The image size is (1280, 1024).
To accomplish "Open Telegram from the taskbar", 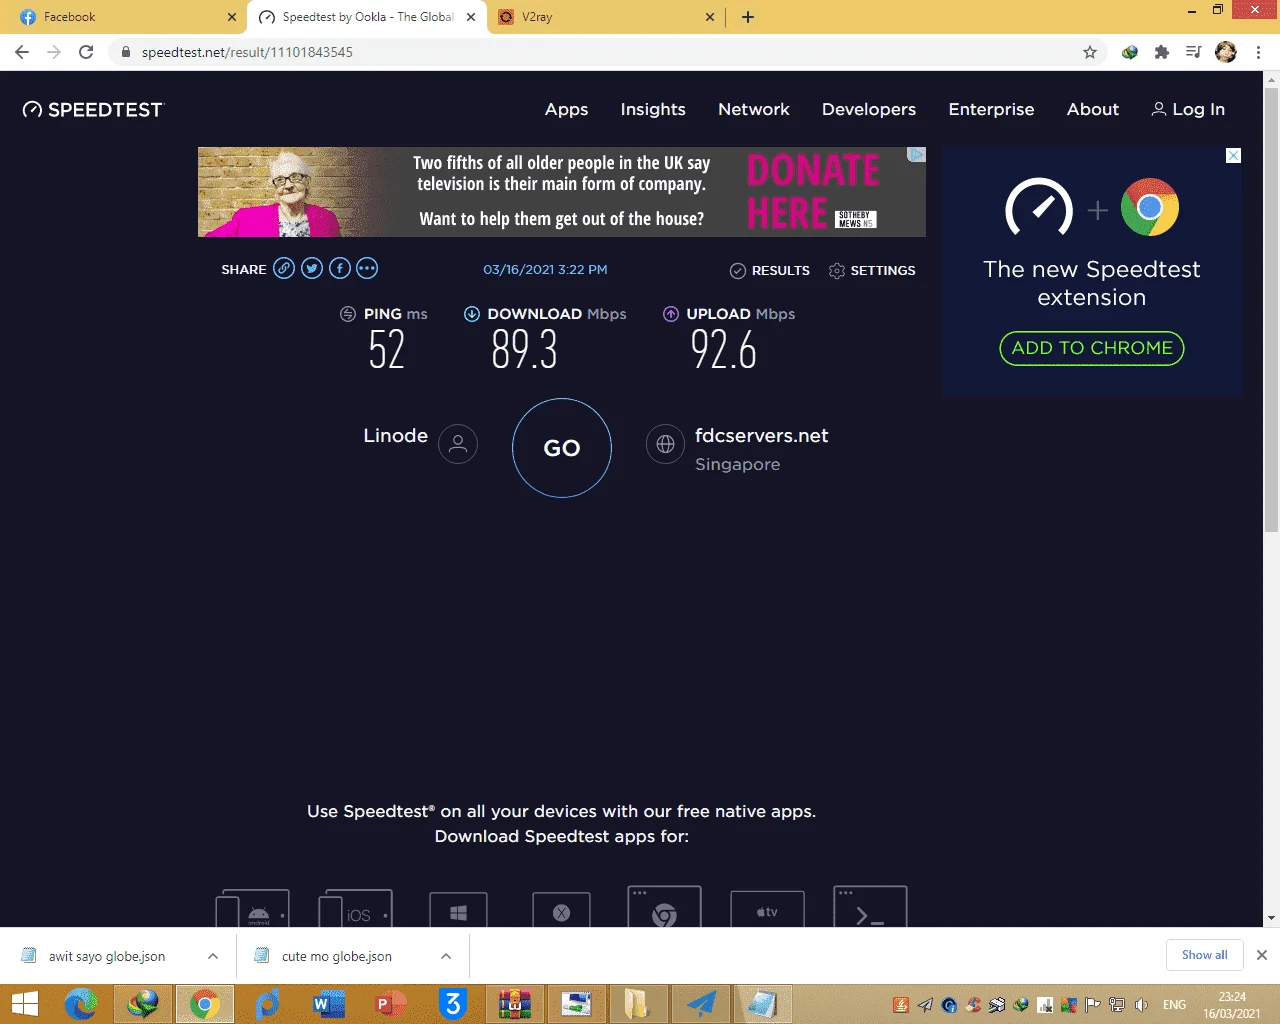I will 701,1004.
